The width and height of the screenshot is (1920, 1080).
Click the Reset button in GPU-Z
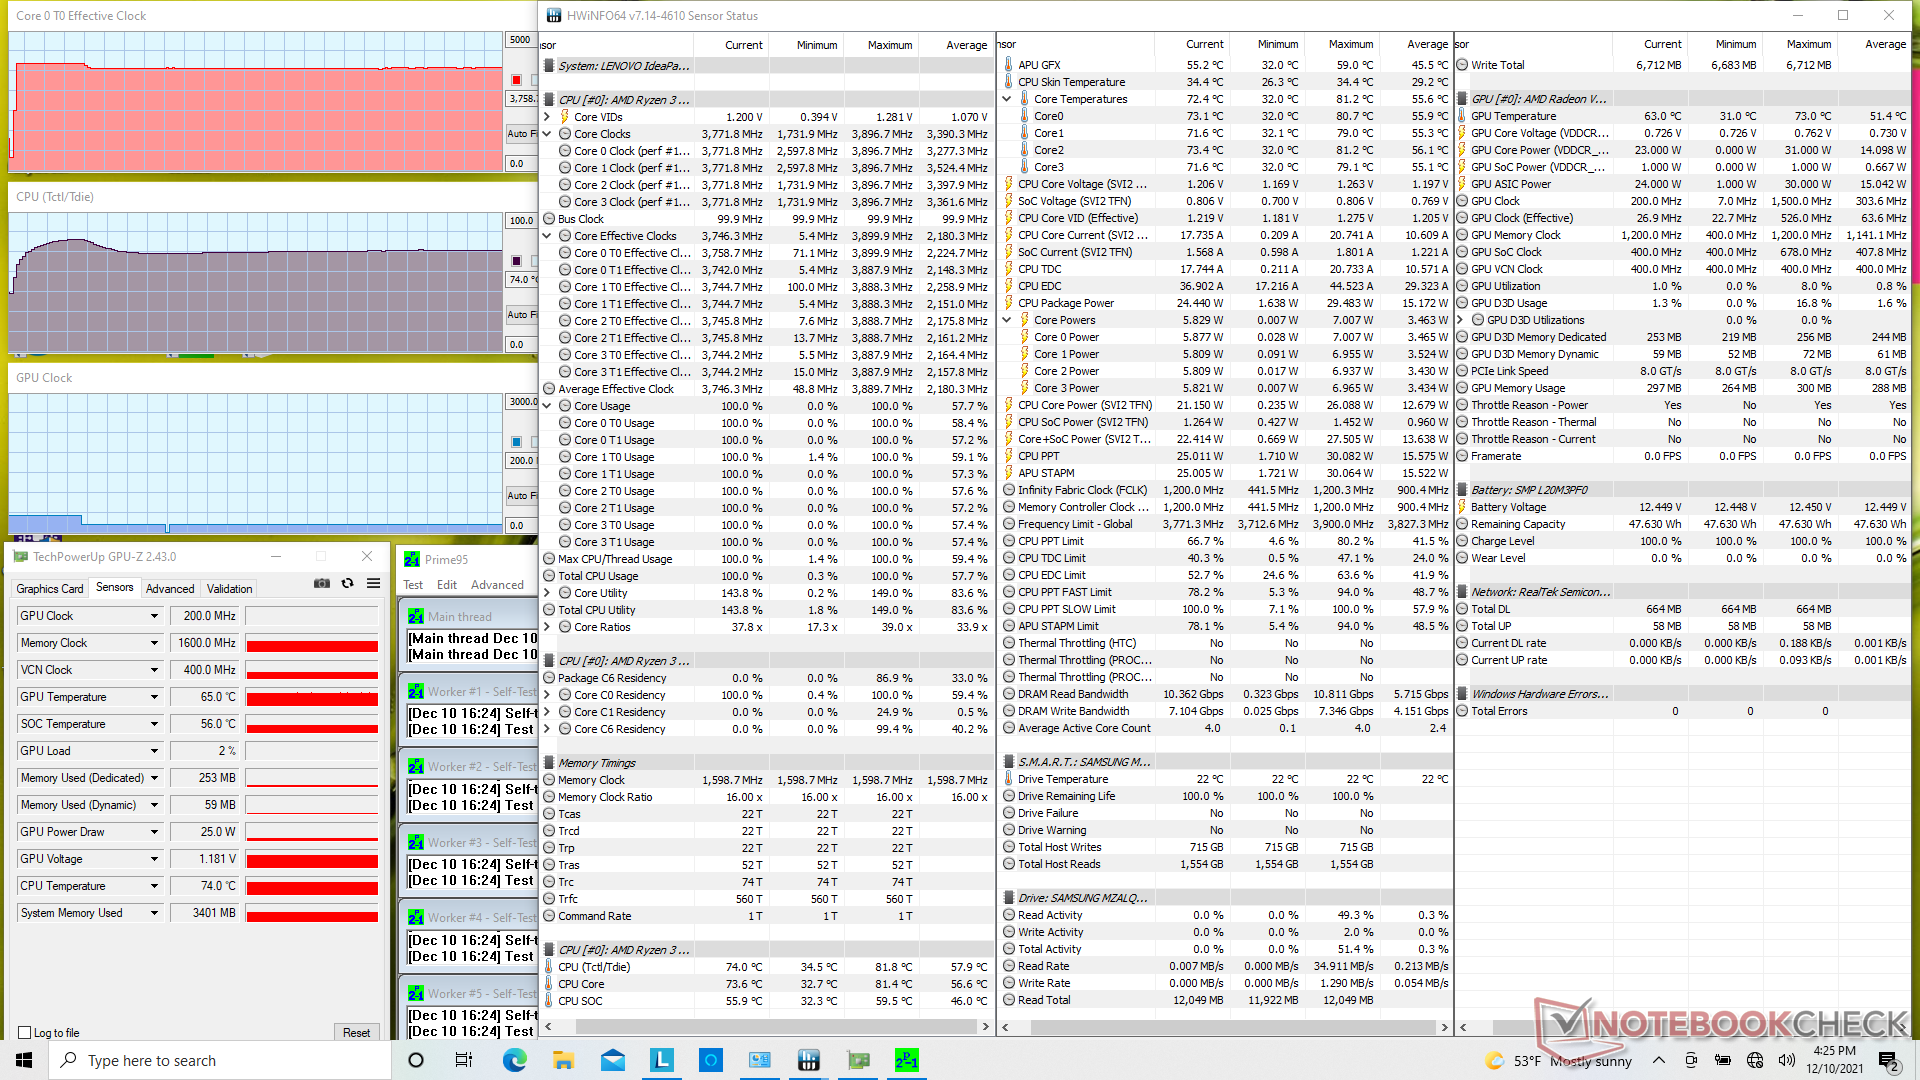pyautogui.click(x=356, y=1033)
